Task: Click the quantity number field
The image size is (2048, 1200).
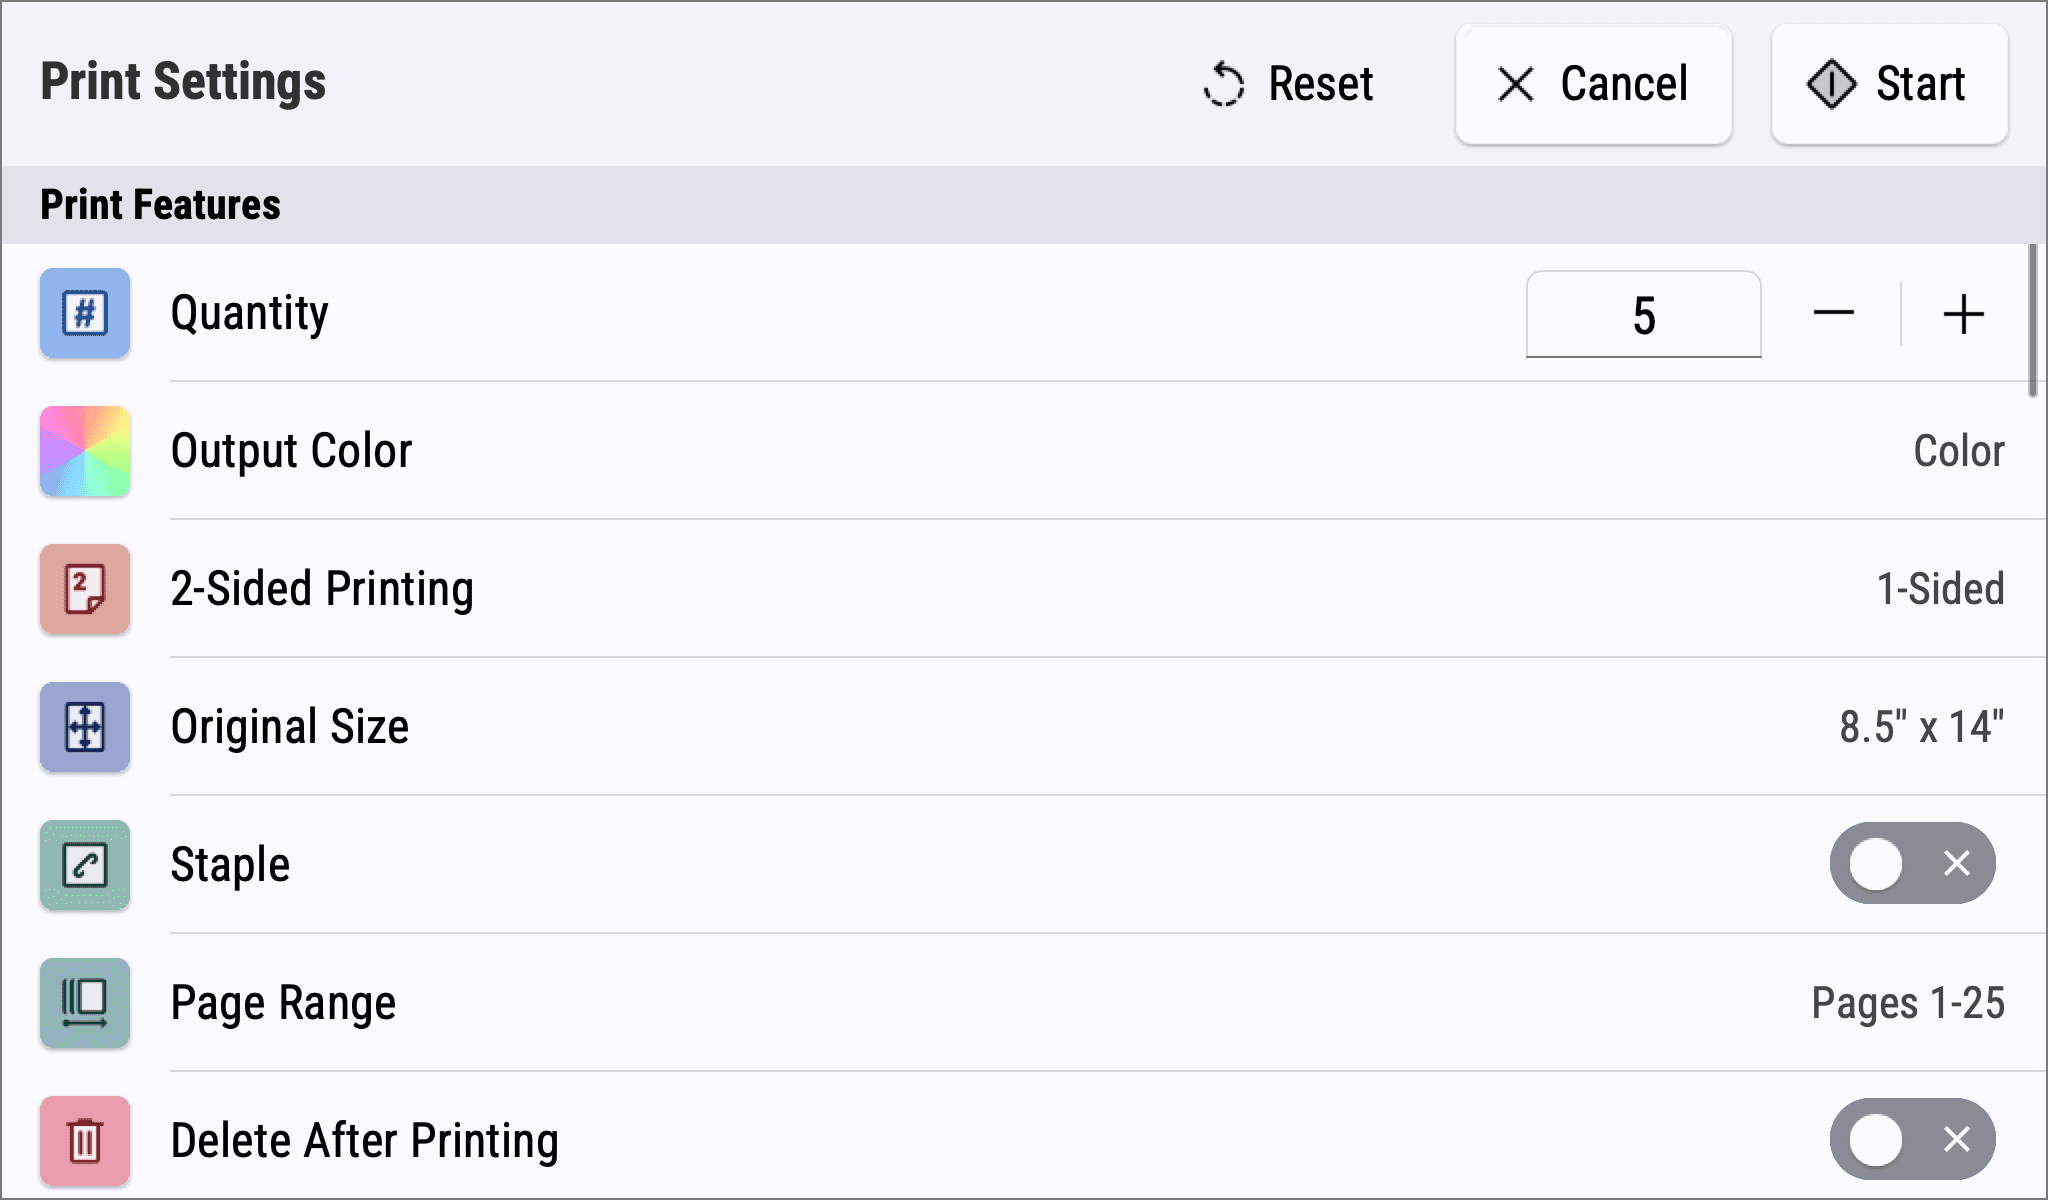Action: pyautogui.click(x=1643, y=315)
